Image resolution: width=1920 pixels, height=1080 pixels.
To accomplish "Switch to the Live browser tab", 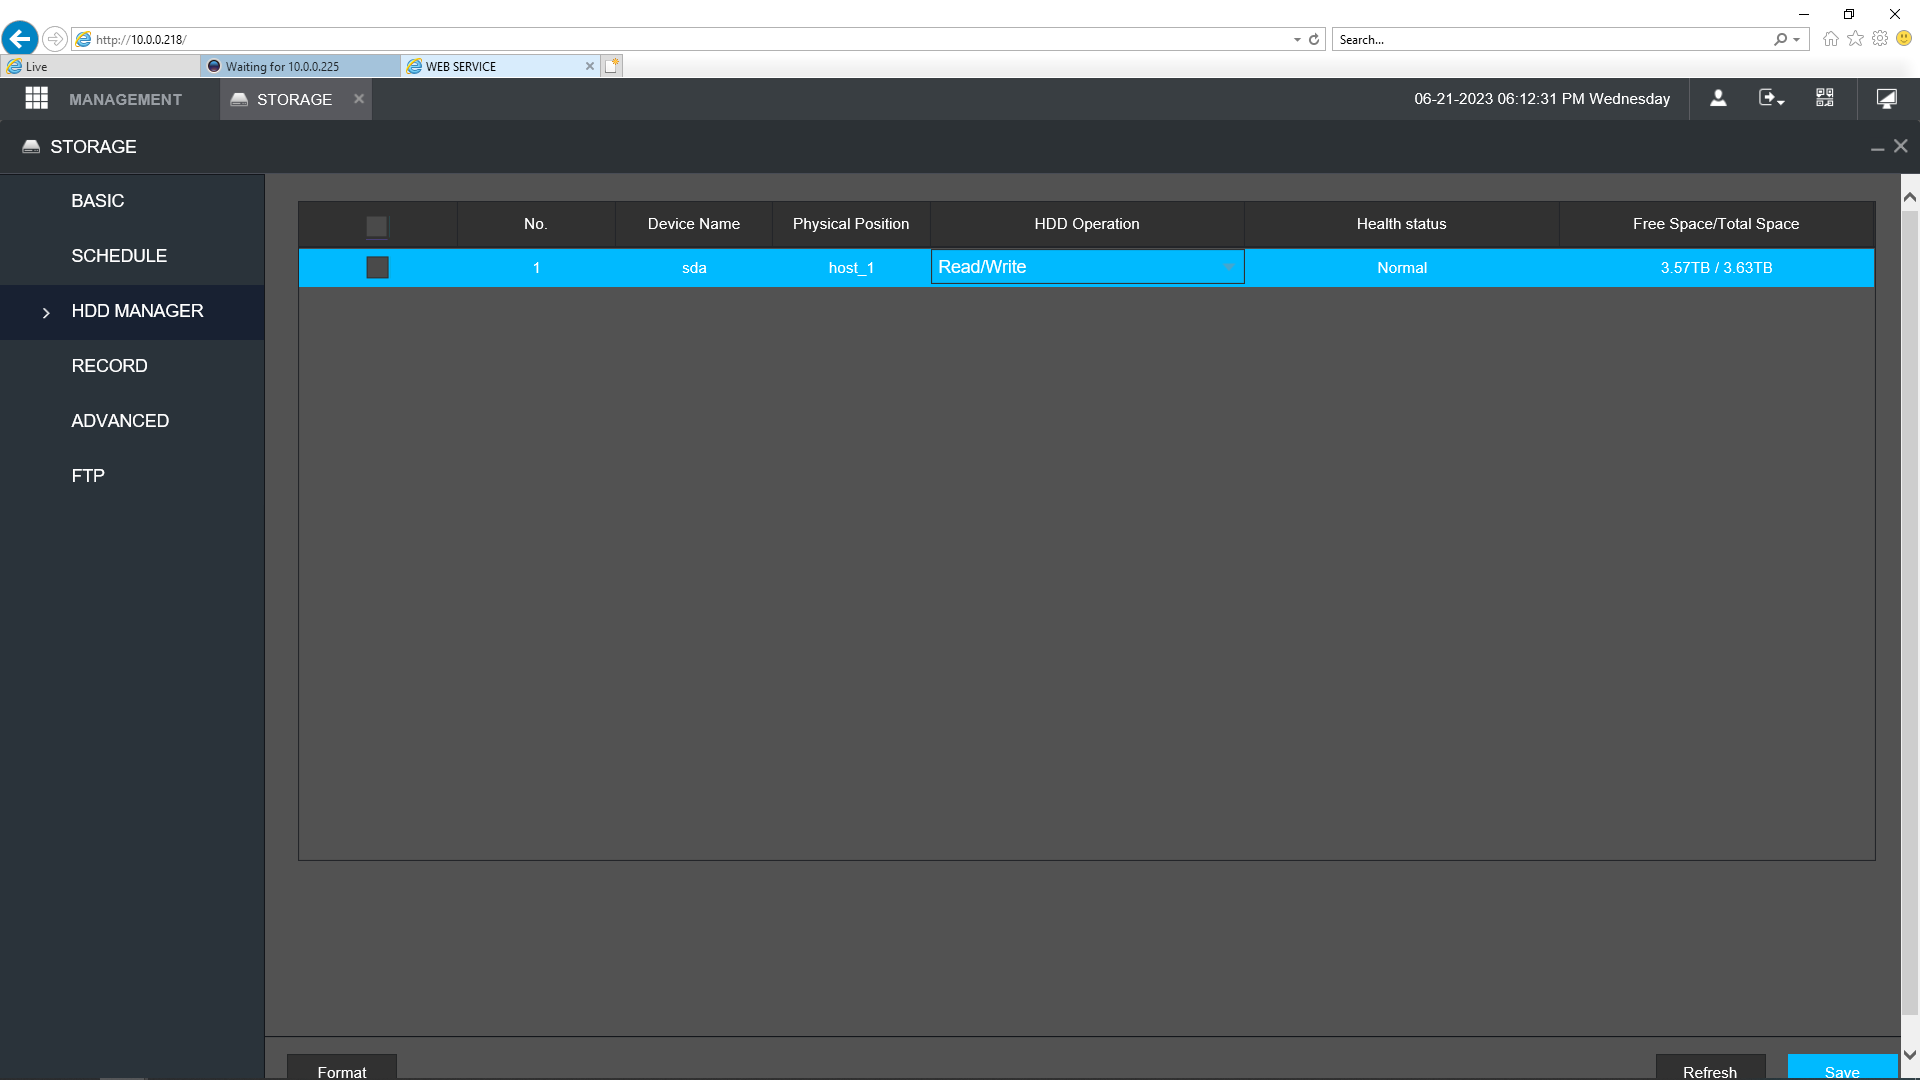I will pos(100,66).
